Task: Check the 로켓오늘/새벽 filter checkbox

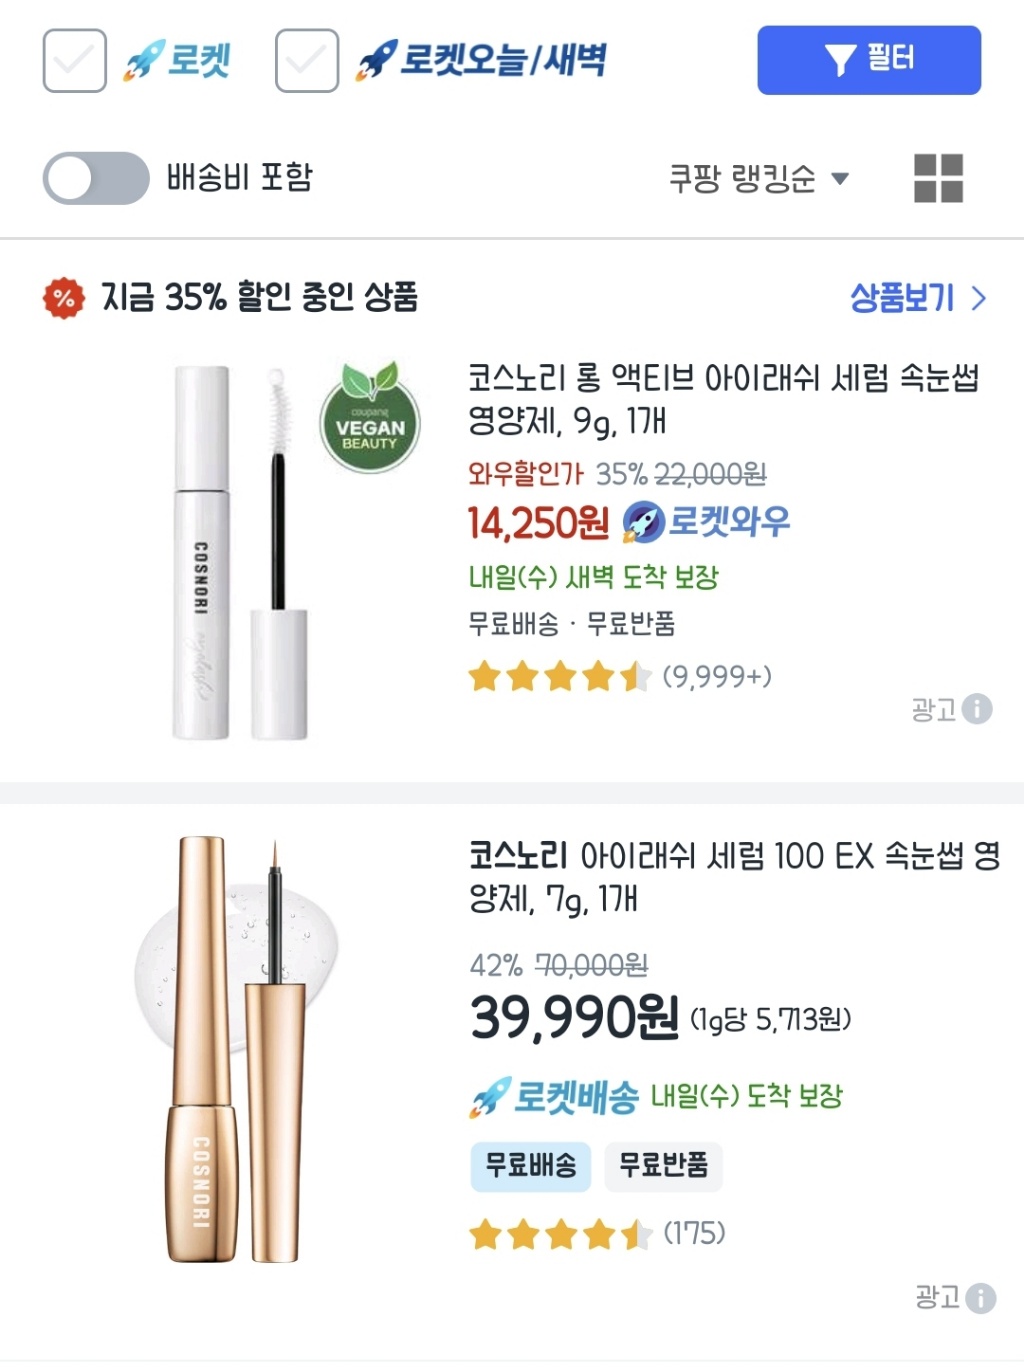Action: click(307, 61)
